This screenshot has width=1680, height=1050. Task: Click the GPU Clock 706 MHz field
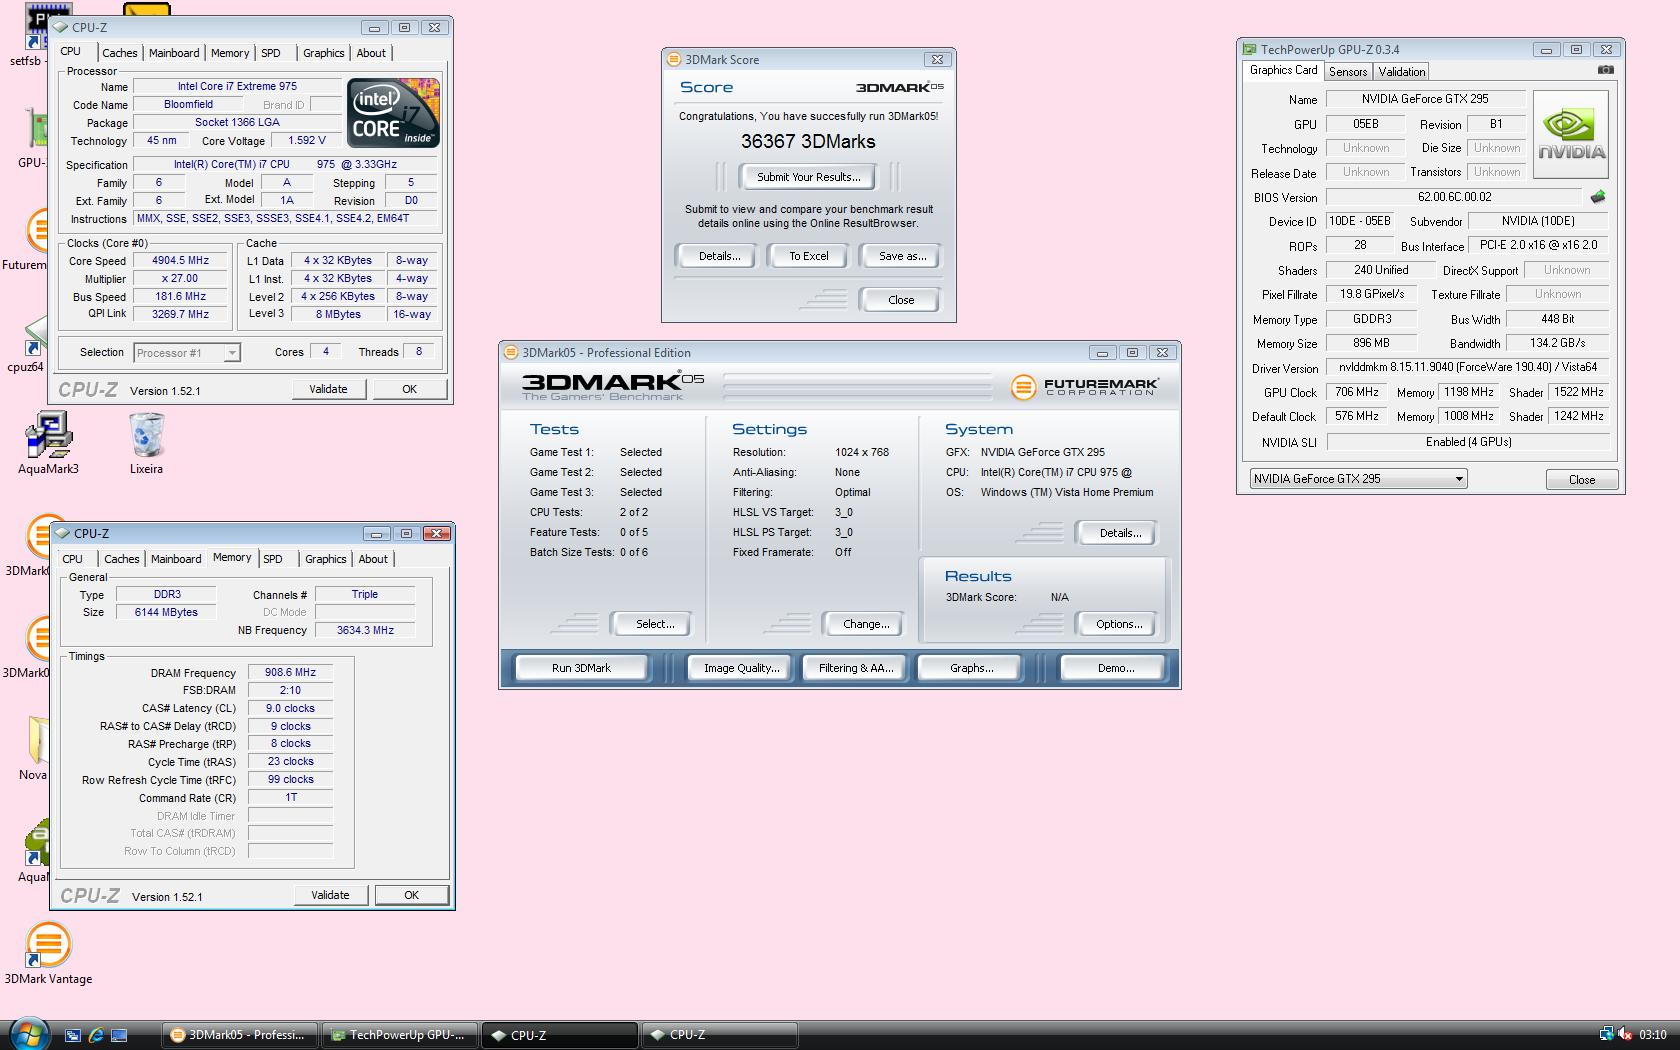tap(1357, 393)
